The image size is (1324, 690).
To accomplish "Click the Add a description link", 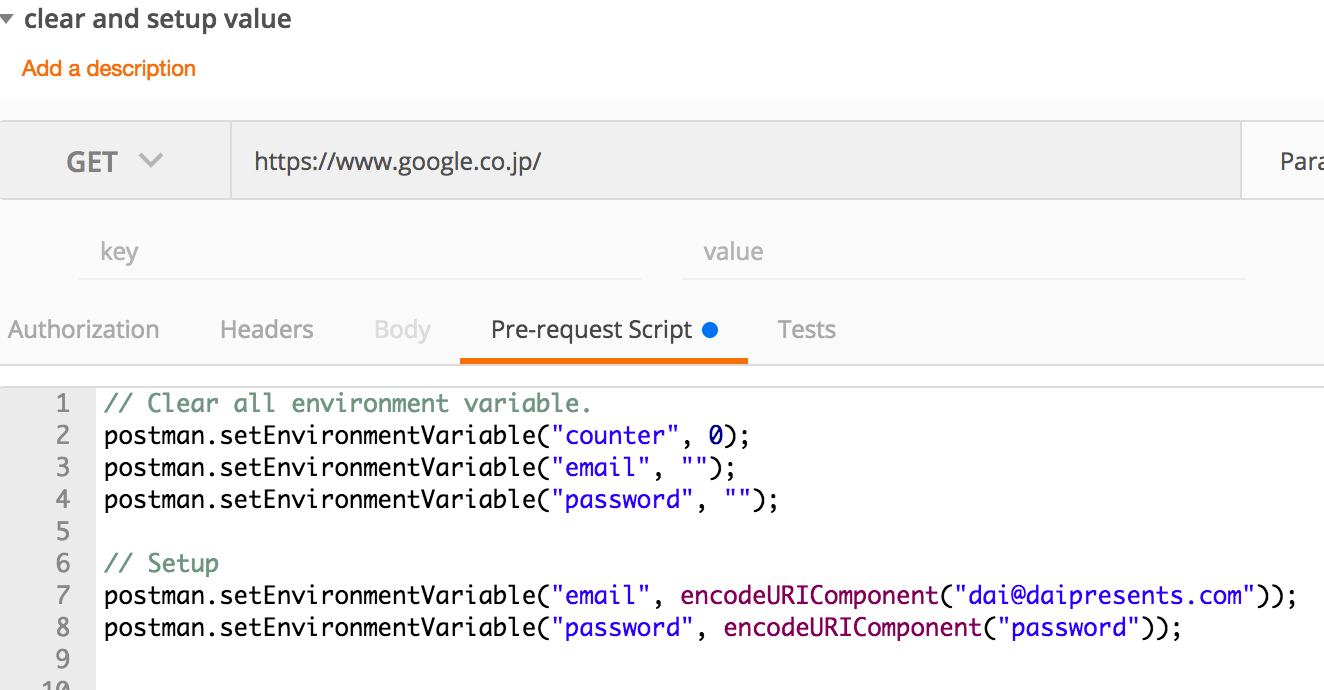I will click(x=109, y=69).
